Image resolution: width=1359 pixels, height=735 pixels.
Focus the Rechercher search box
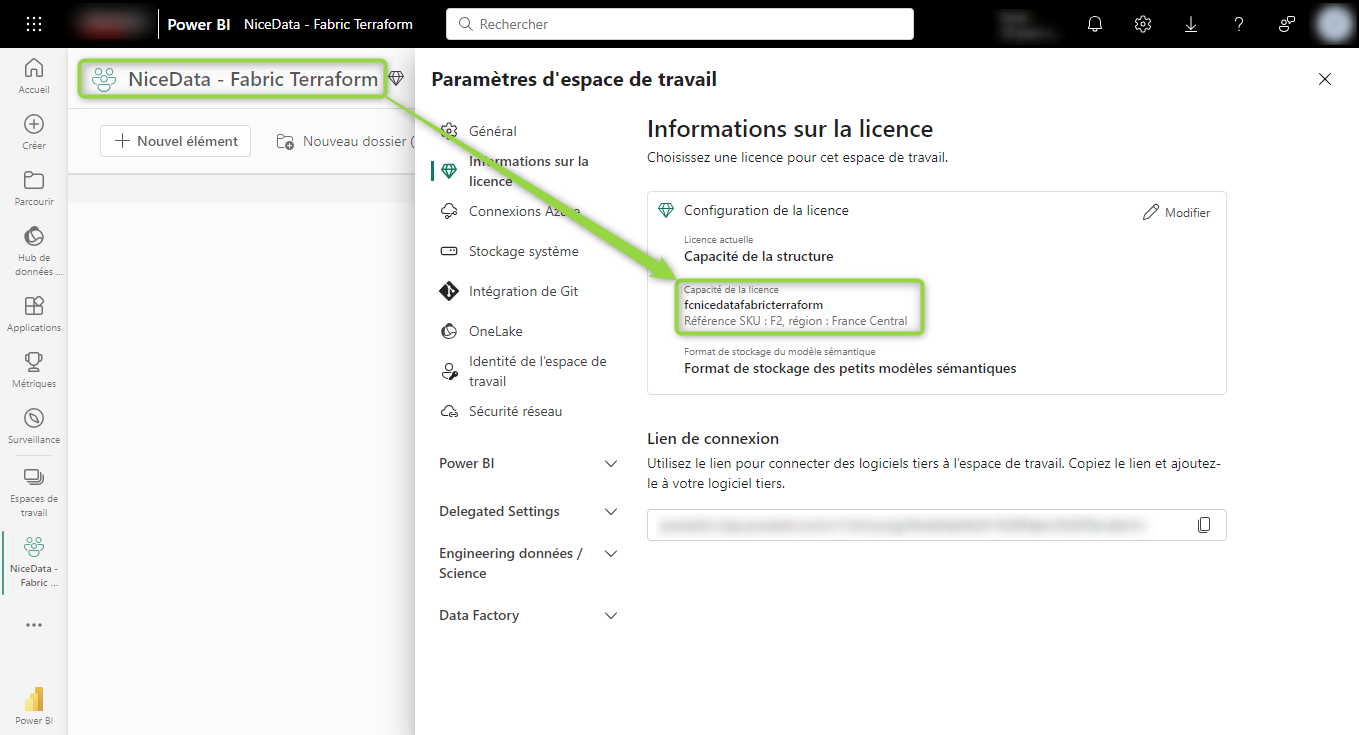coord(680,24)
